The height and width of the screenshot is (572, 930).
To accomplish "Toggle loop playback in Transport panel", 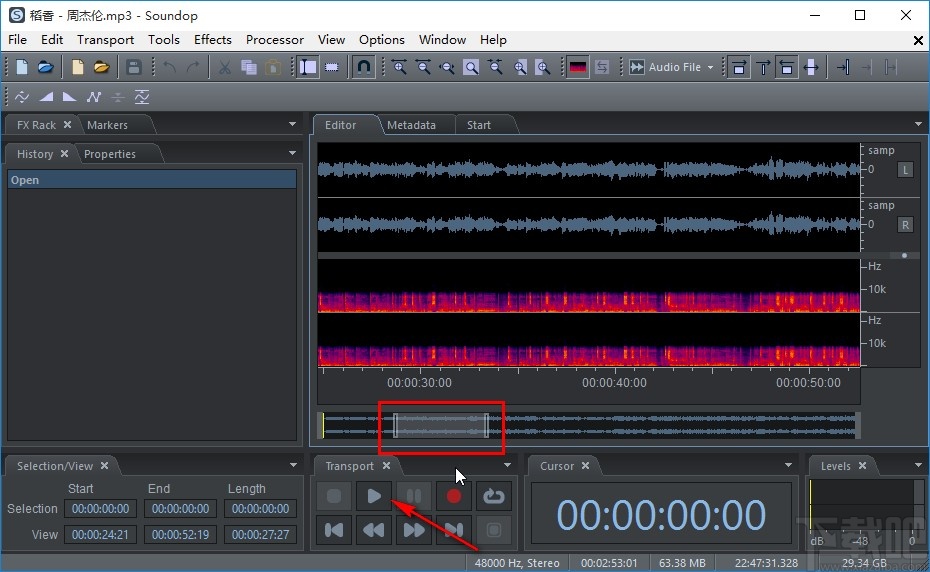I will 493,496.
